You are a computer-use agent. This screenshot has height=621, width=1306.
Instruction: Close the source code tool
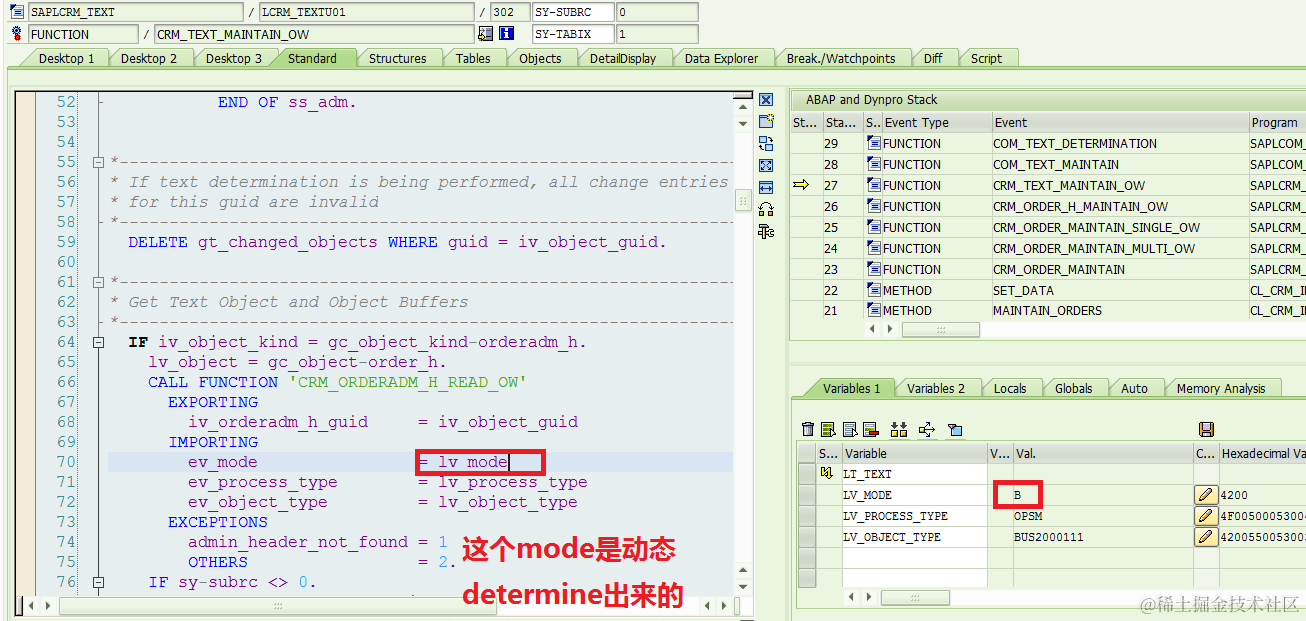pyautogui.click(x=766, y=100)
